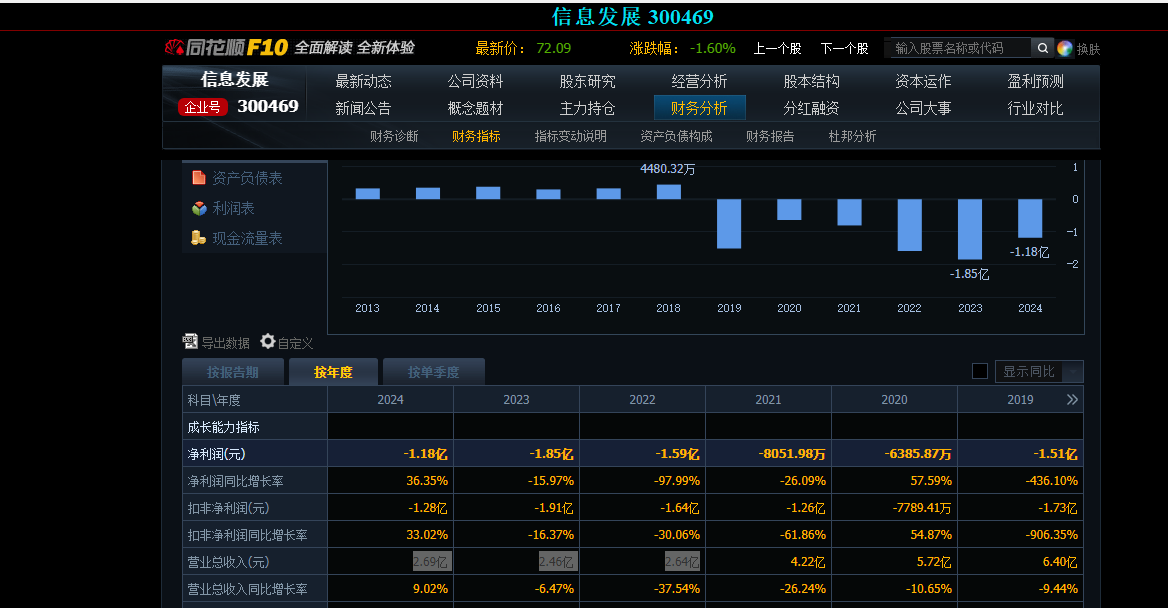Select the 按年度 tab
Viewport: 1168px width, 608px height.
(x=333, y=372)
